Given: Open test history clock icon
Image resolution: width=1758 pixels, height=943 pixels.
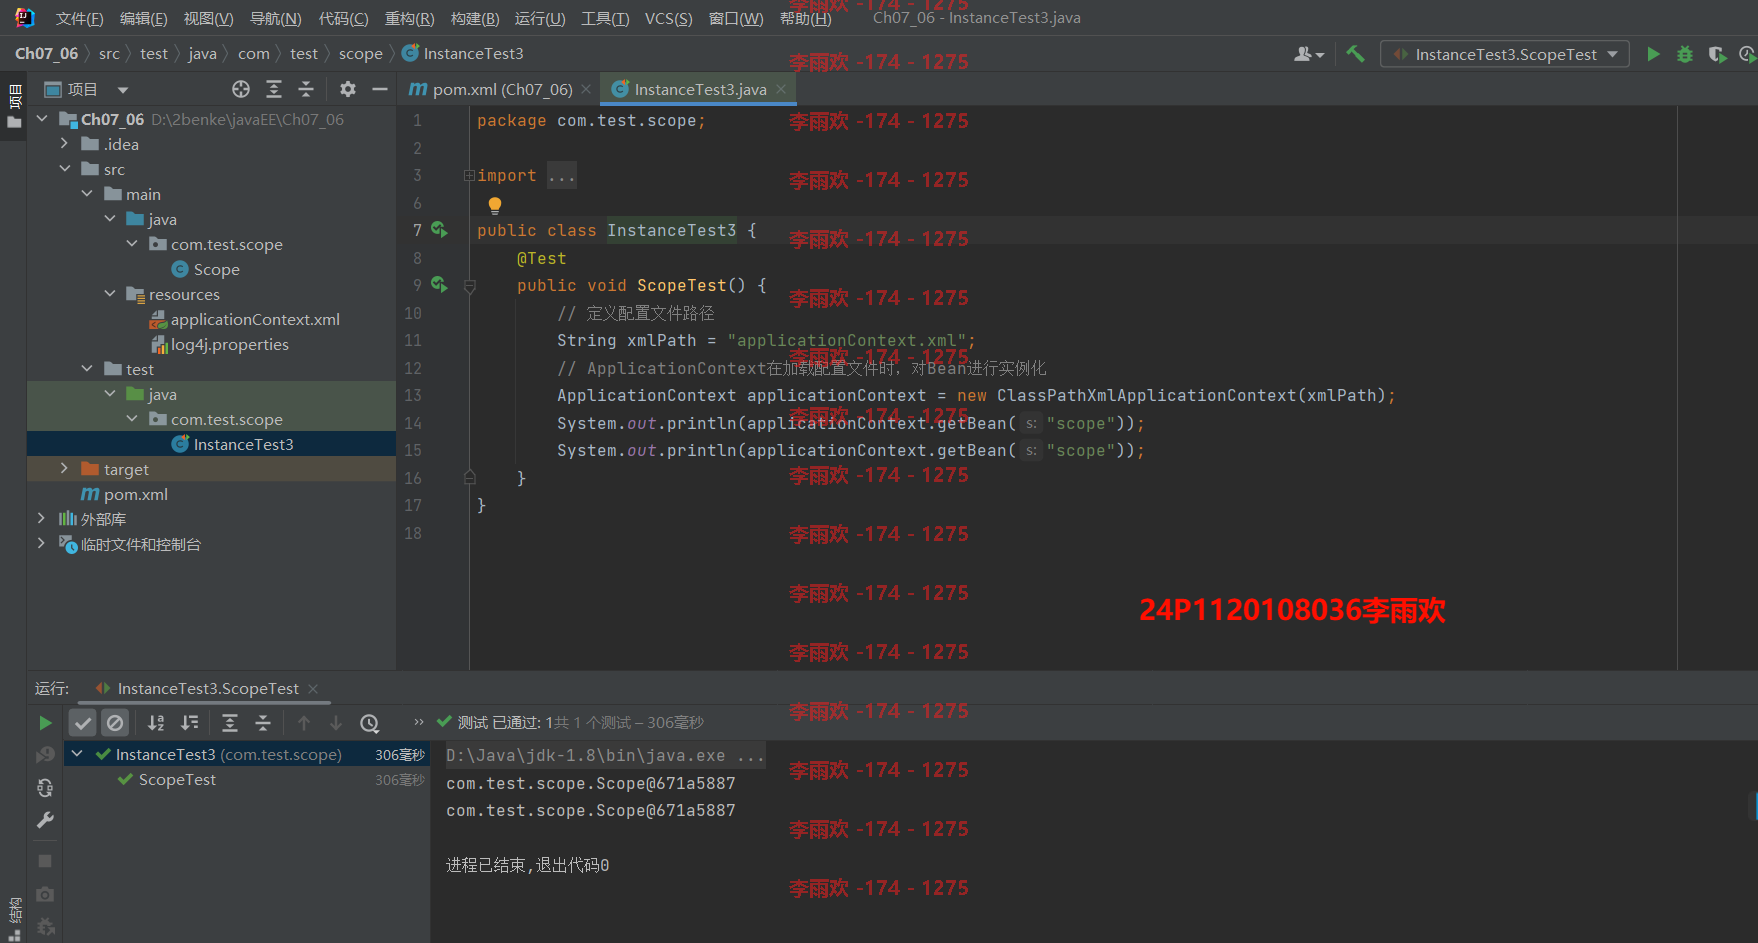Looking at the screenshot, I should [x=369, y=722].
